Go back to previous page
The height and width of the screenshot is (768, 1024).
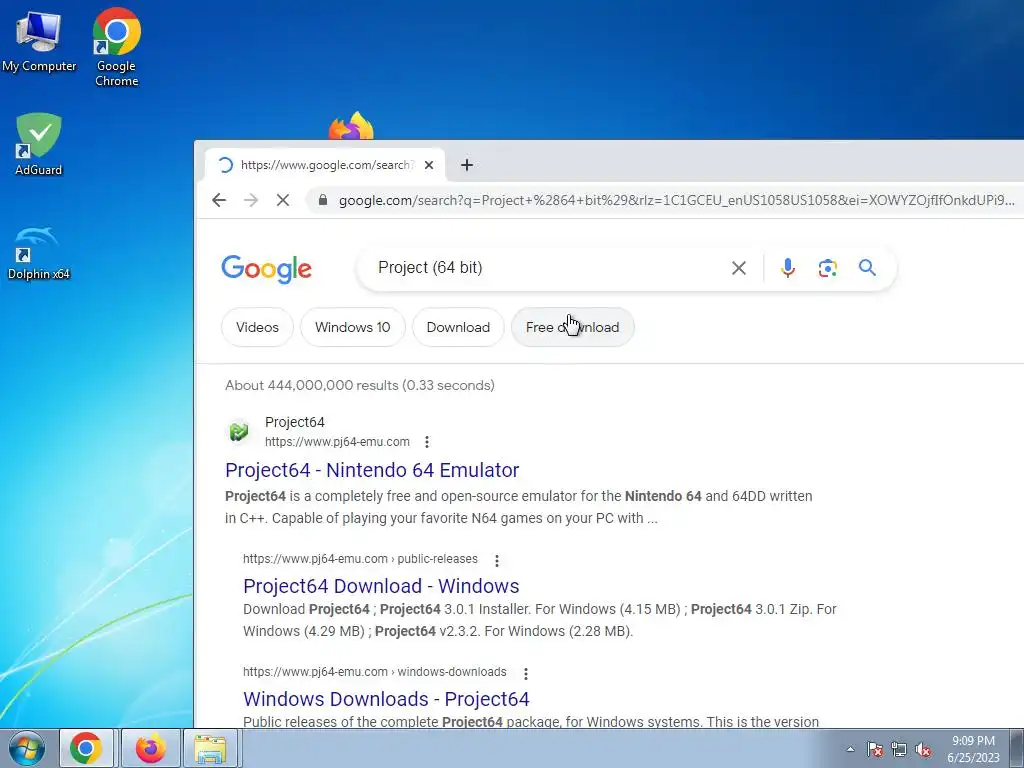coord(219,200)
